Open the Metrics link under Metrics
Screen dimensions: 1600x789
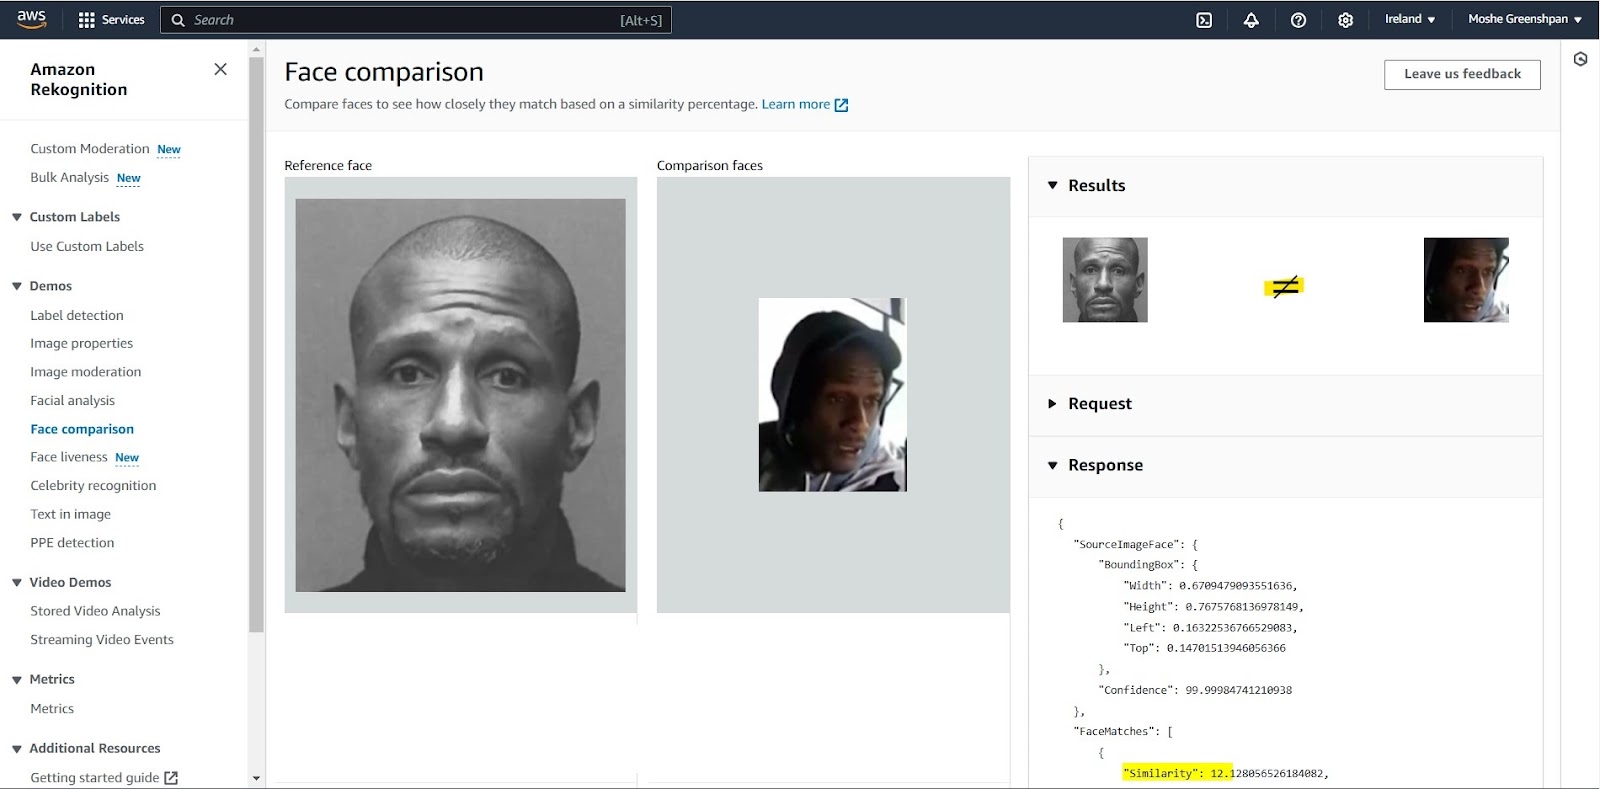(x=52, y=709)
